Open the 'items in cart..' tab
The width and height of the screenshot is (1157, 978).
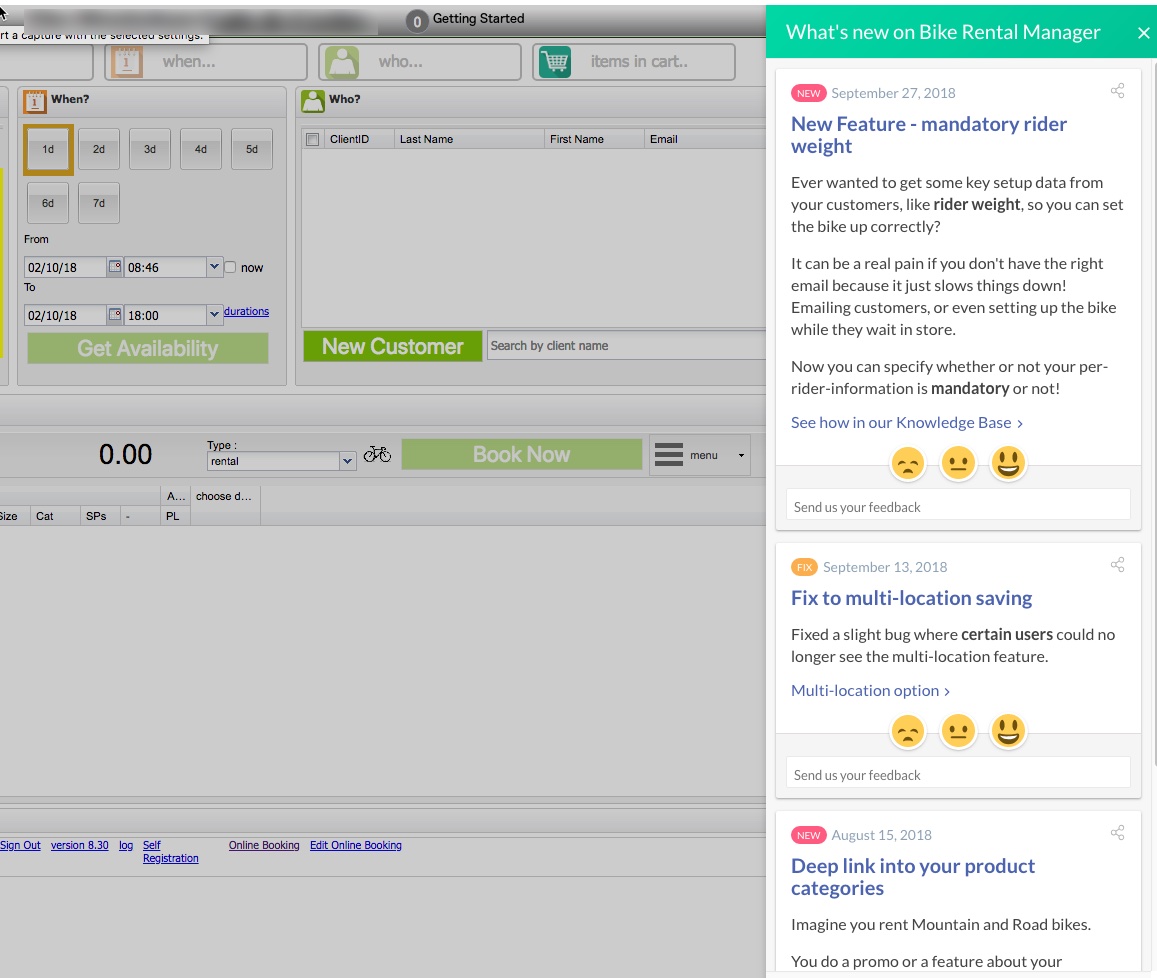coord(634,61)
